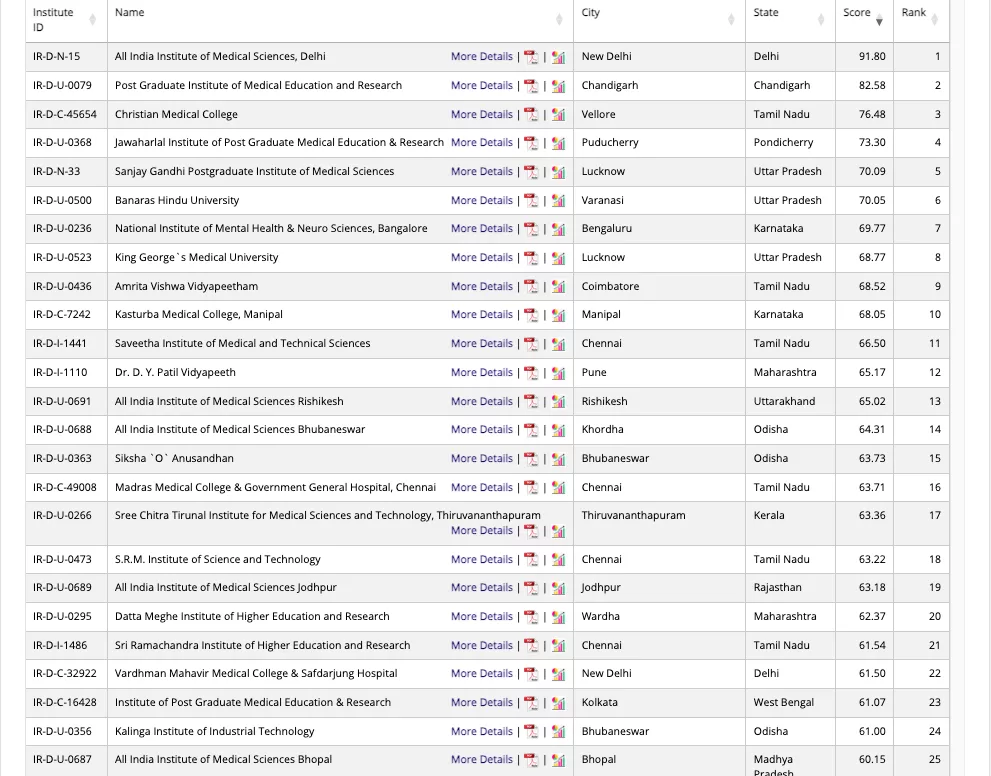Open PDF icon for AIIMS Delhi row

pyautogui.click(x=531, y=57)
